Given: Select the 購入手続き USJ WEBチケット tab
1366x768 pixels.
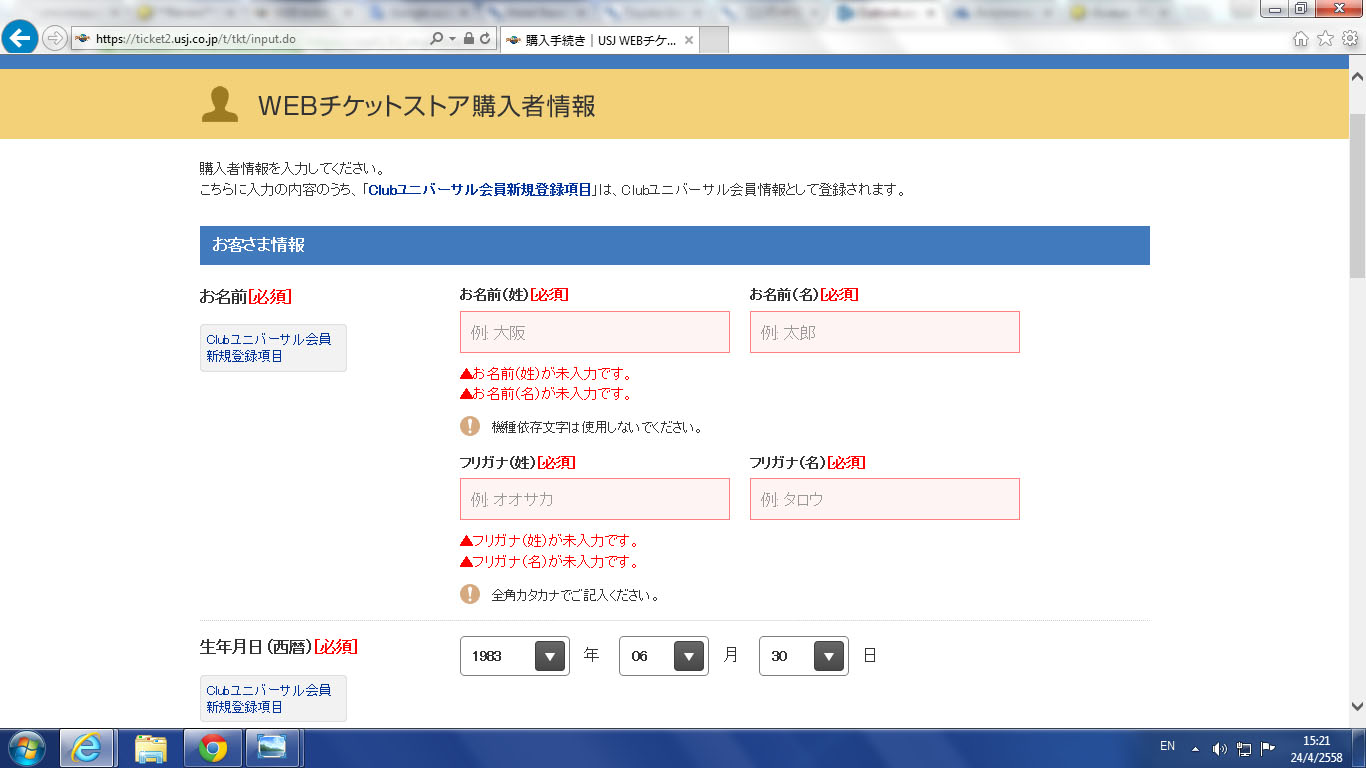Looking at the screenshot, I should pyautogui.click(x=600, y=40).
